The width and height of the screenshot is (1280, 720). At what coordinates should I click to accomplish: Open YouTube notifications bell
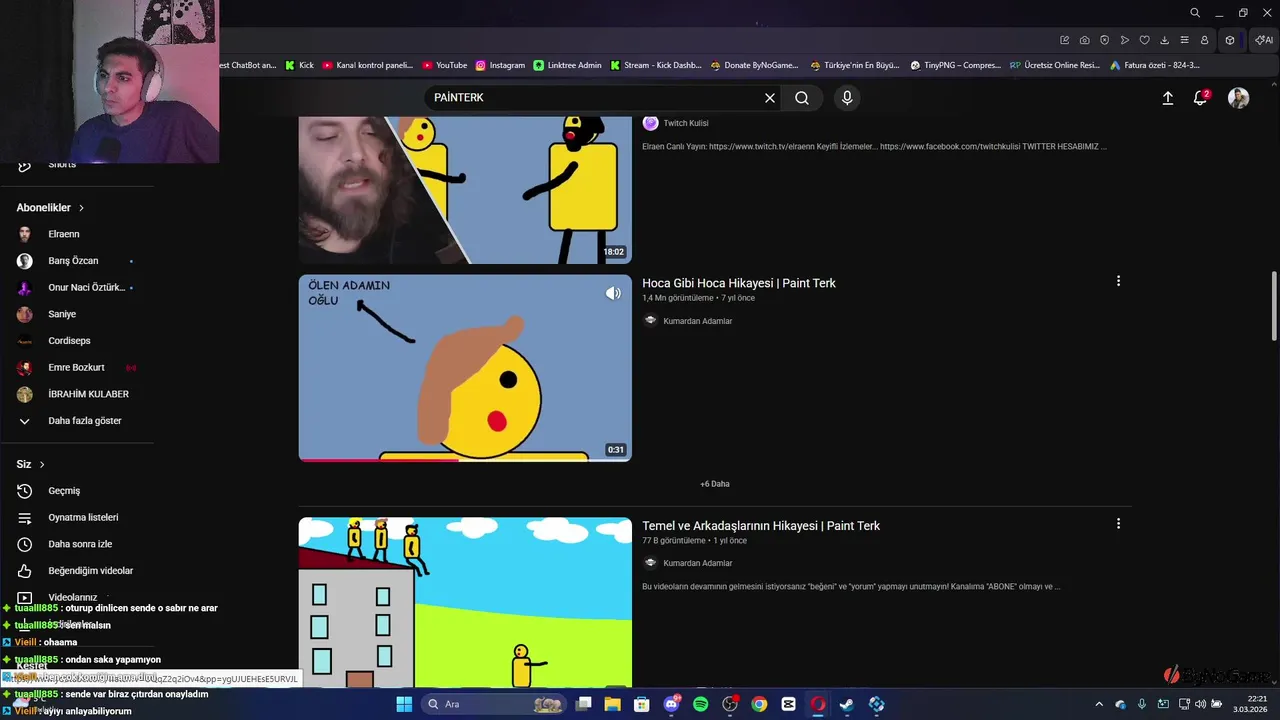1200,98
